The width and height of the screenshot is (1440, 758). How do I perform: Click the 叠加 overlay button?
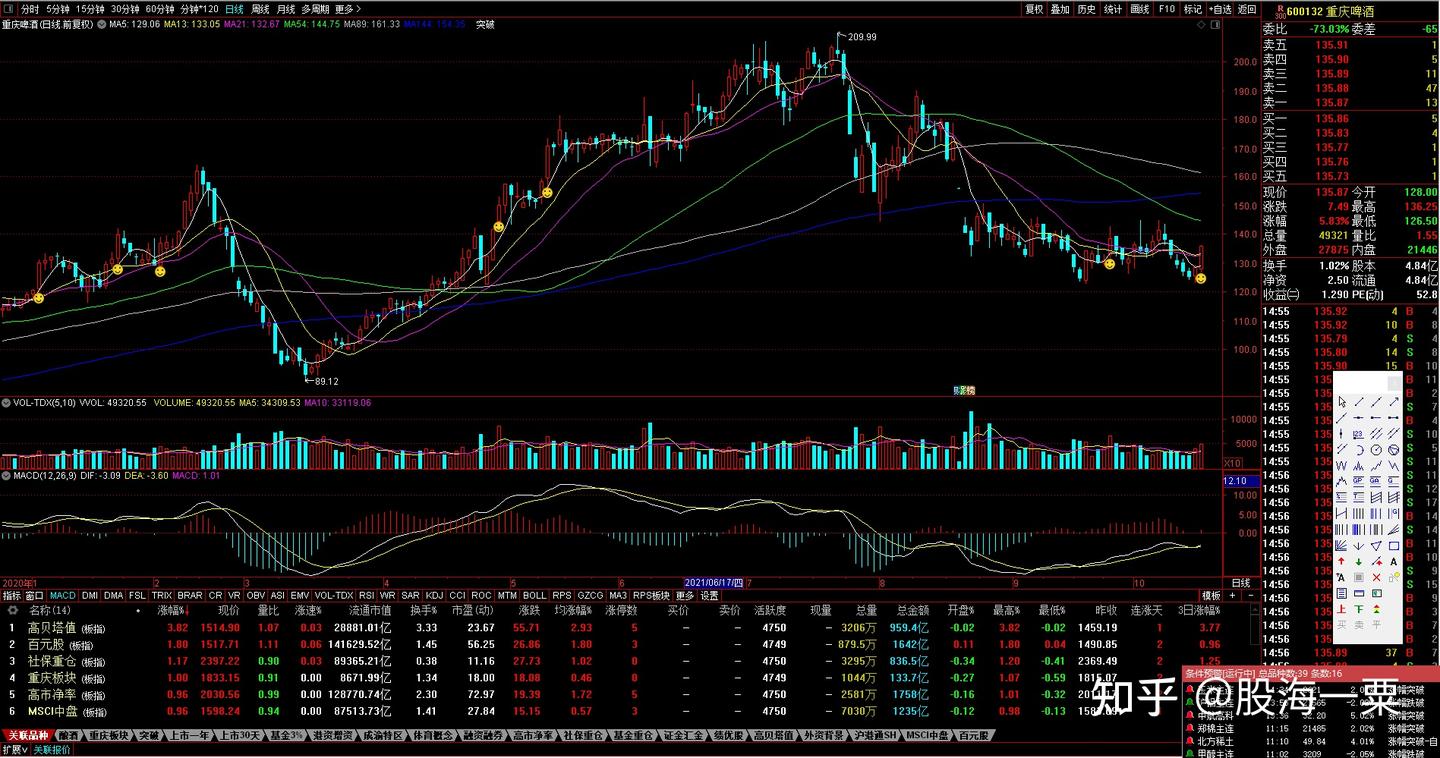coord(1060,9)
